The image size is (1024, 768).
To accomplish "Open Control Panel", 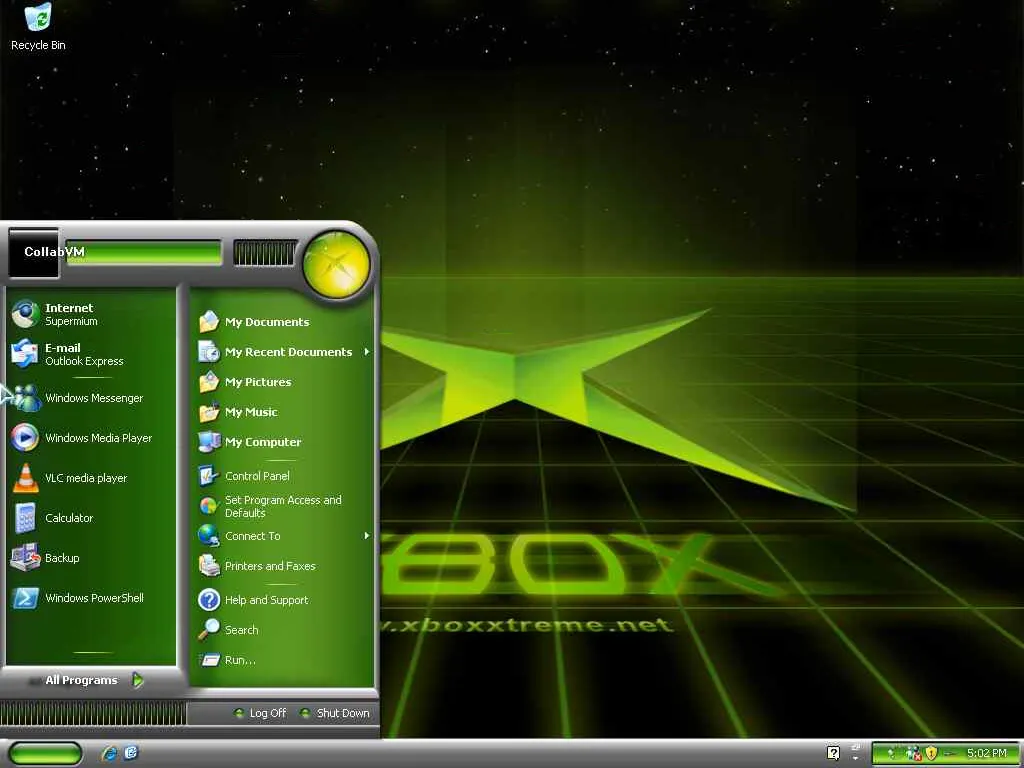I will tap(283, 476).
